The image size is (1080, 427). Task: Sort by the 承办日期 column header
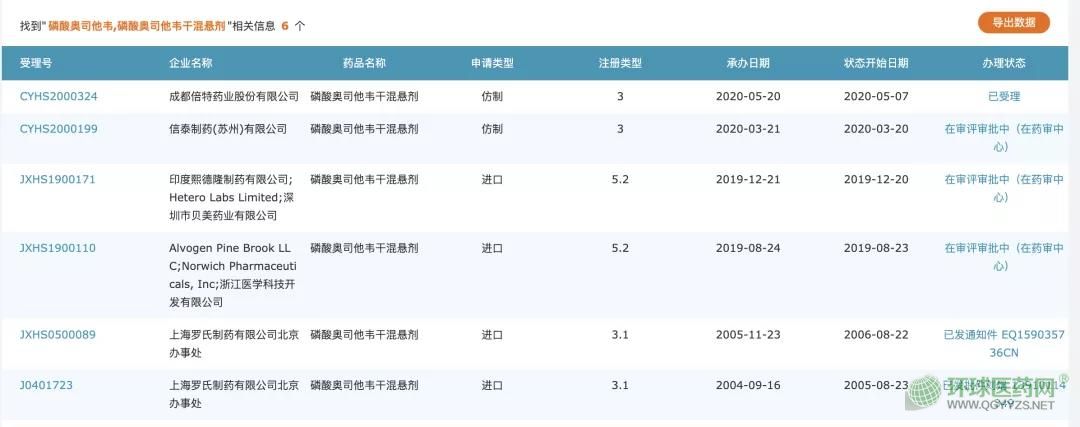pos(748,63)
